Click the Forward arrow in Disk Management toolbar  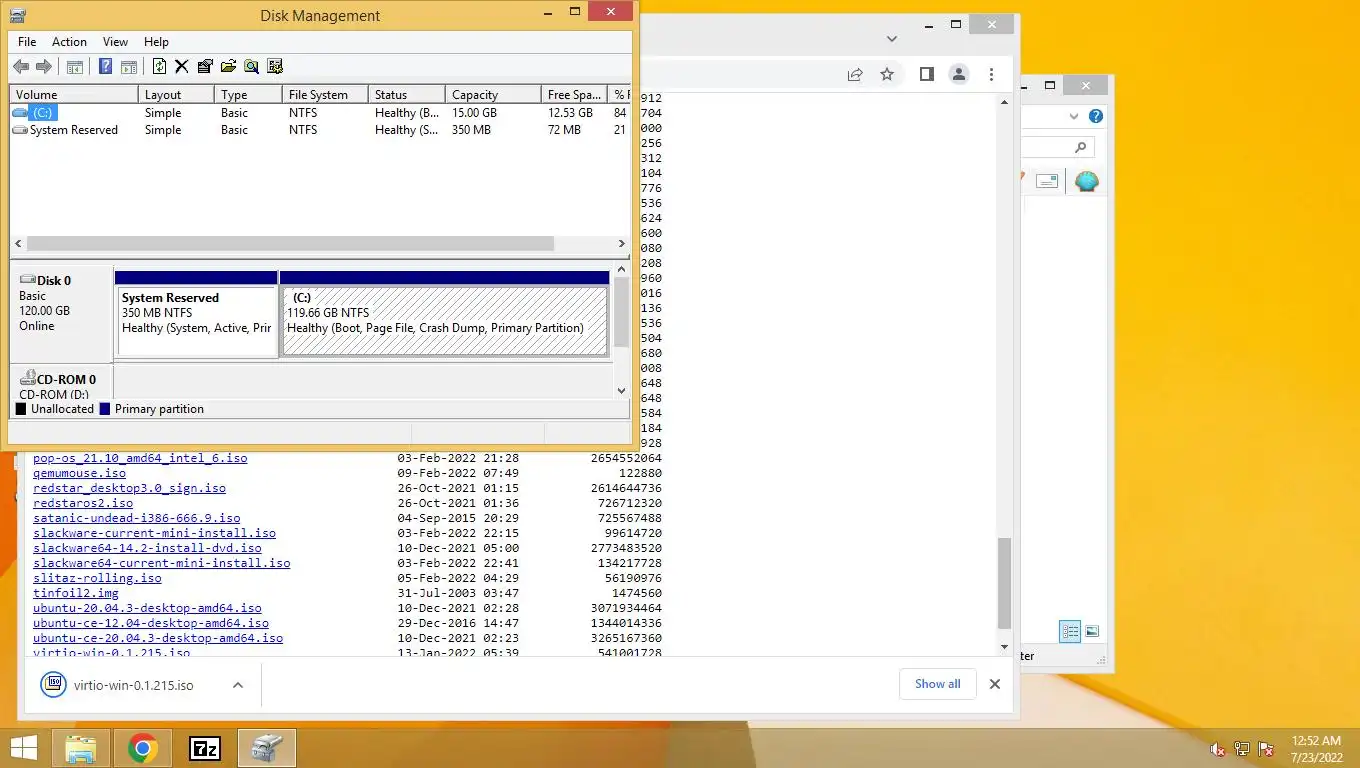(44, 67)
